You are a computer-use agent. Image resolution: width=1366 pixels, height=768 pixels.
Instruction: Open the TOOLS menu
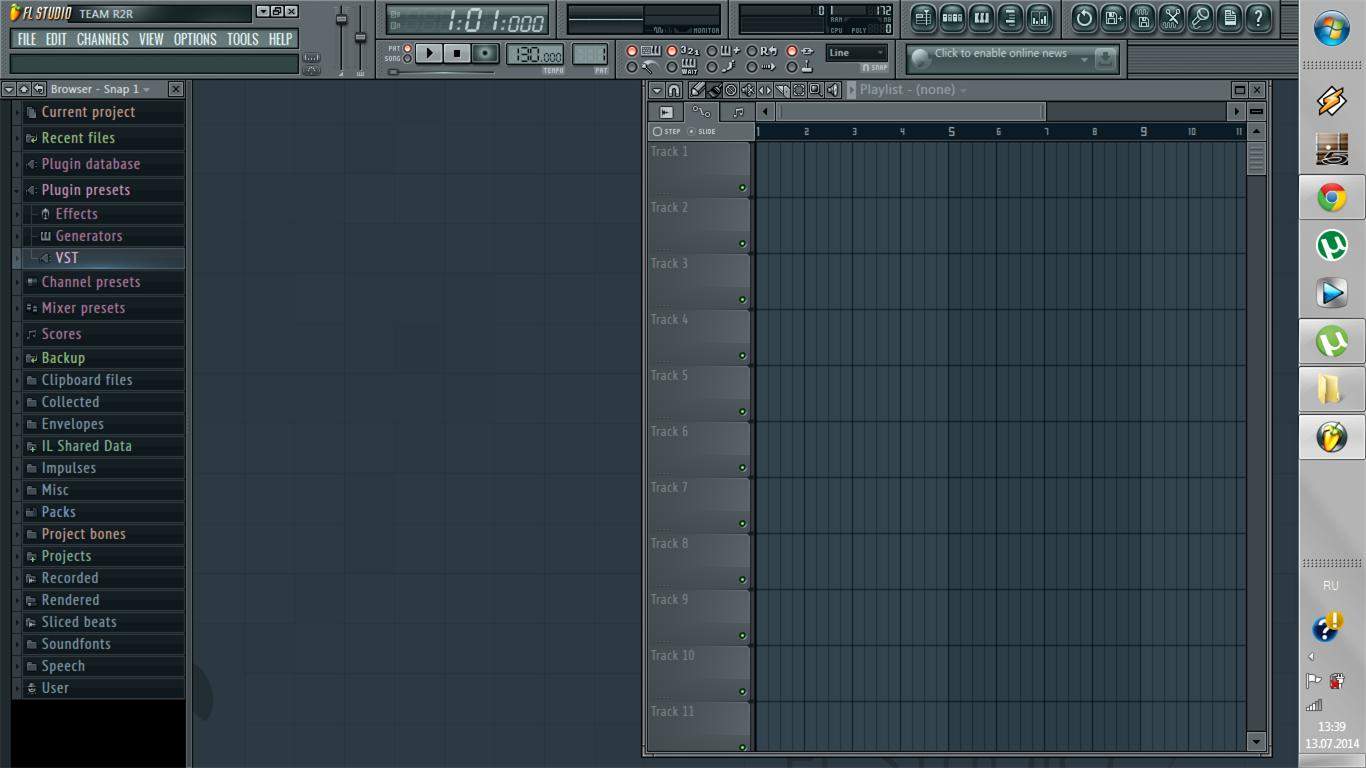coord(242,39)
